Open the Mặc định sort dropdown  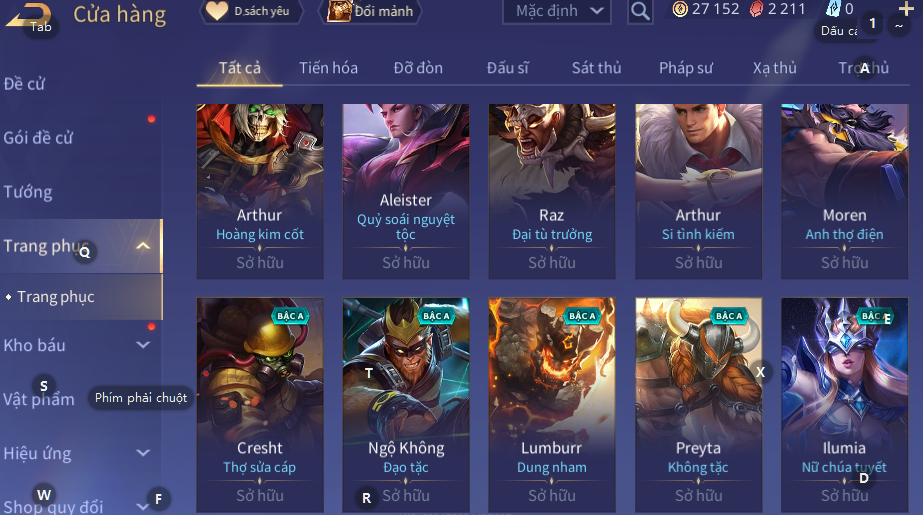click(x=557, y=11)
